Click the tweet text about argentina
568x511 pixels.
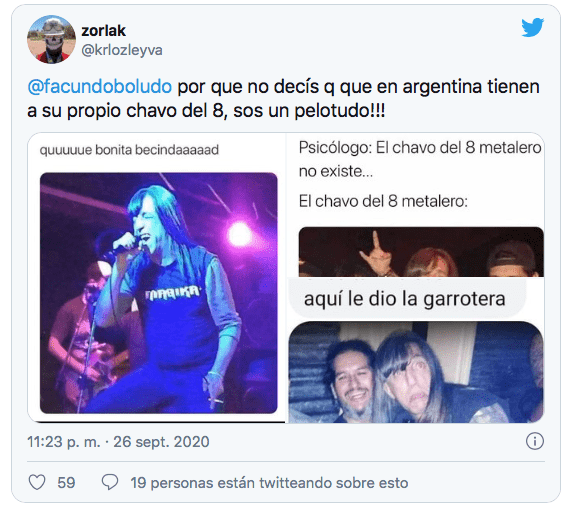click(283, 99)
